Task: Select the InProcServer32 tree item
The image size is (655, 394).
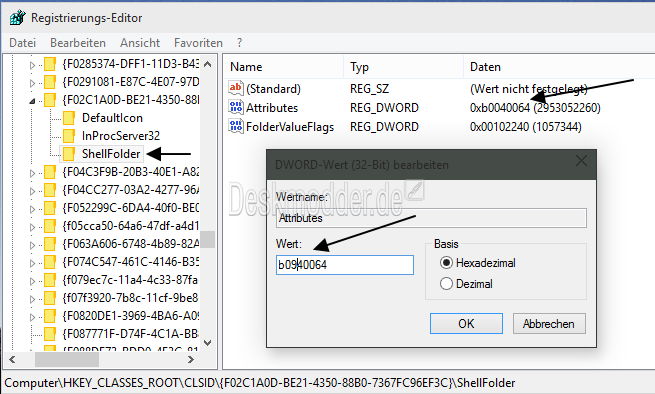Action: (x=121, y=136)
